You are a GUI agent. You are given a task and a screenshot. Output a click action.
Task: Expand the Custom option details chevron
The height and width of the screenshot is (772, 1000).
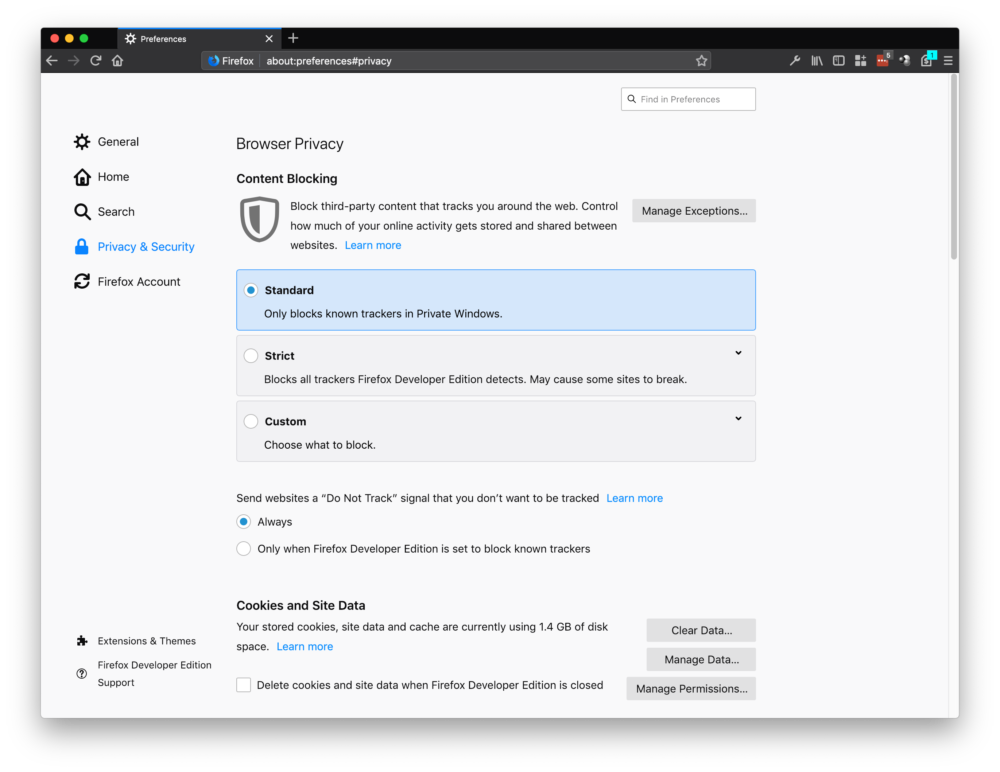(x=738, y=419)
